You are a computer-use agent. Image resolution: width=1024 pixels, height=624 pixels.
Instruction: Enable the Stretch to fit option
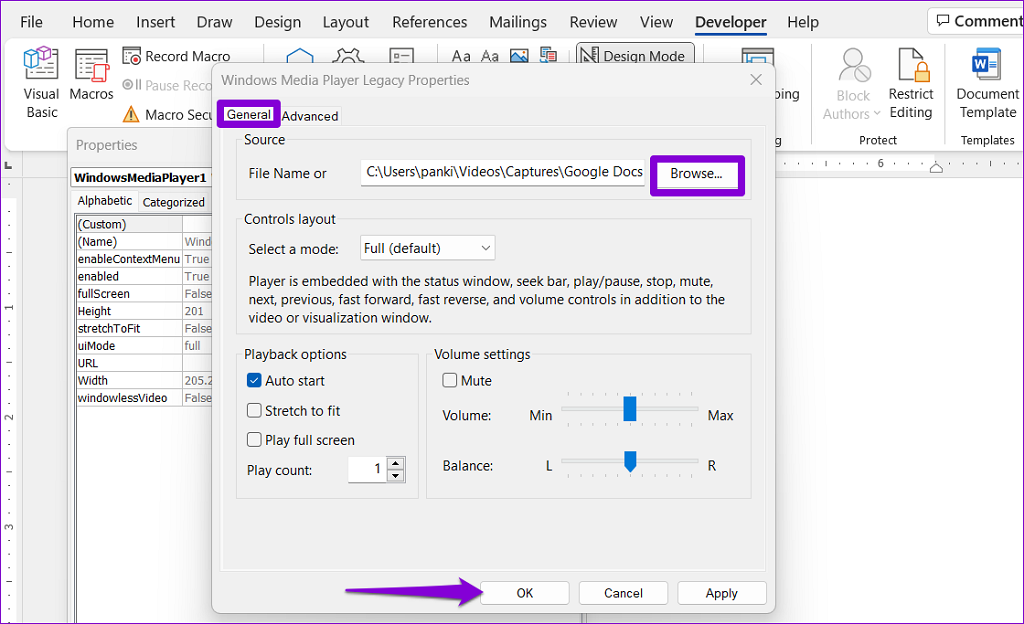pyautogui.click(x=254, y=411)
